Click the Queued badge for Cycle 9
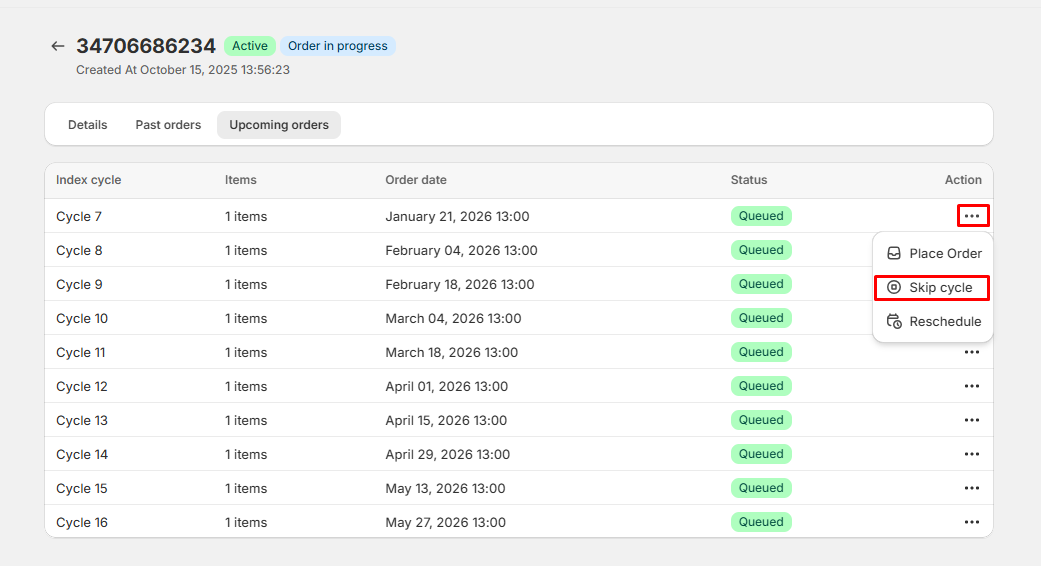 [761, 284]
